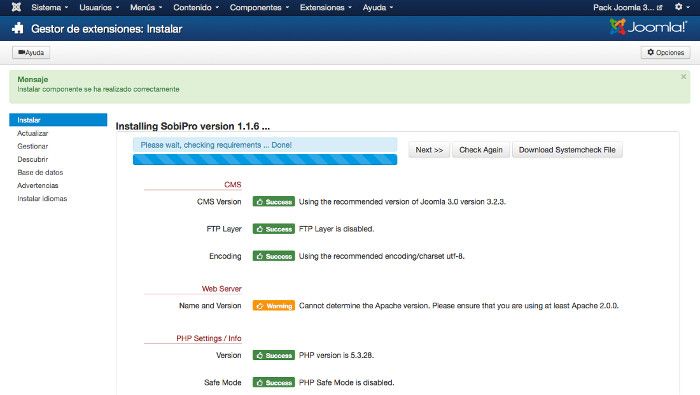
Task: Open the Ayuda dropdown in top menu
Action: [378, 8]
